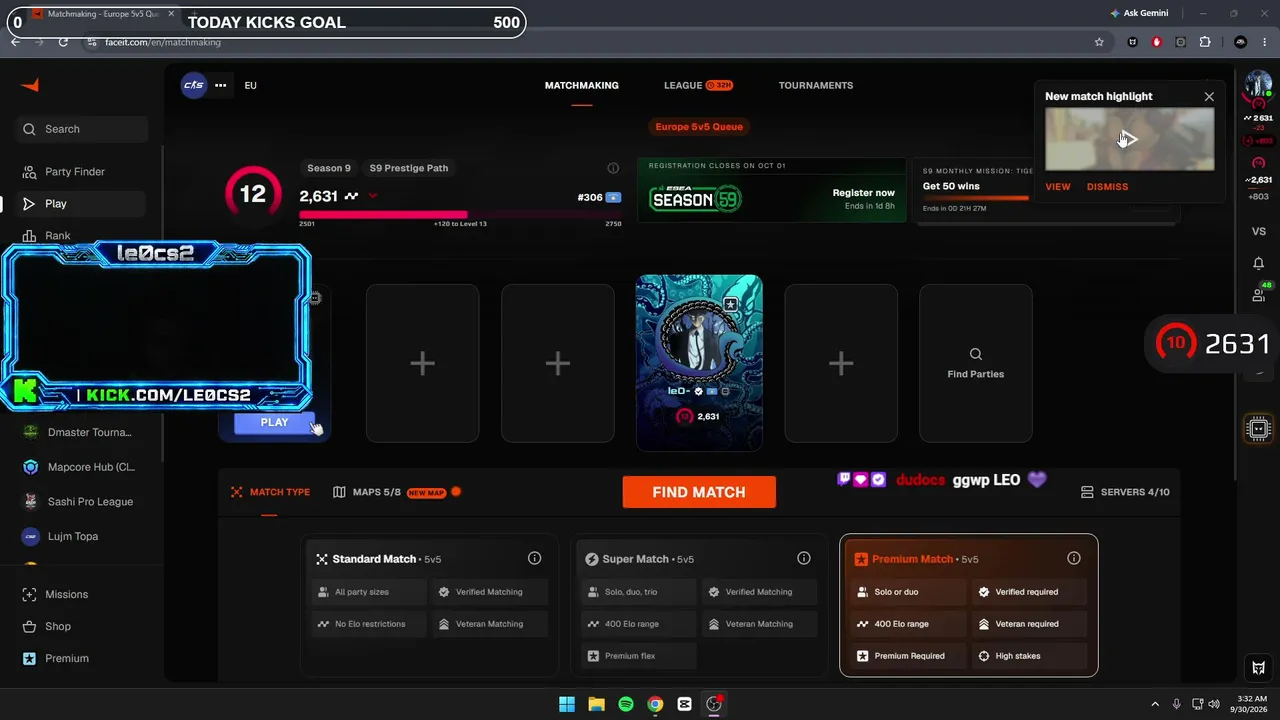This screenshot has width=1280, height=720.
Task: Open the Rank sidebar entry
Action: pyautogui.click(x=58, y=236)
